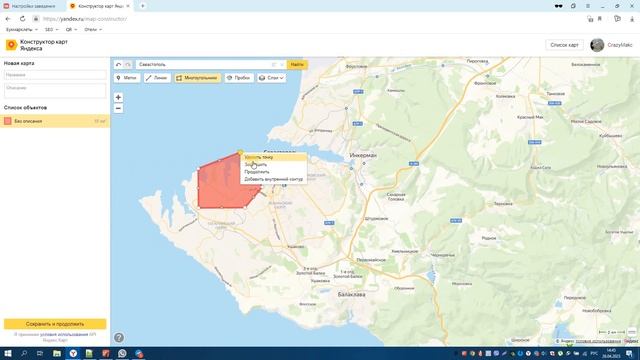640x360 pixels.
Task: Choose Удалить точку in the context menu
Action: coord(273,157)
